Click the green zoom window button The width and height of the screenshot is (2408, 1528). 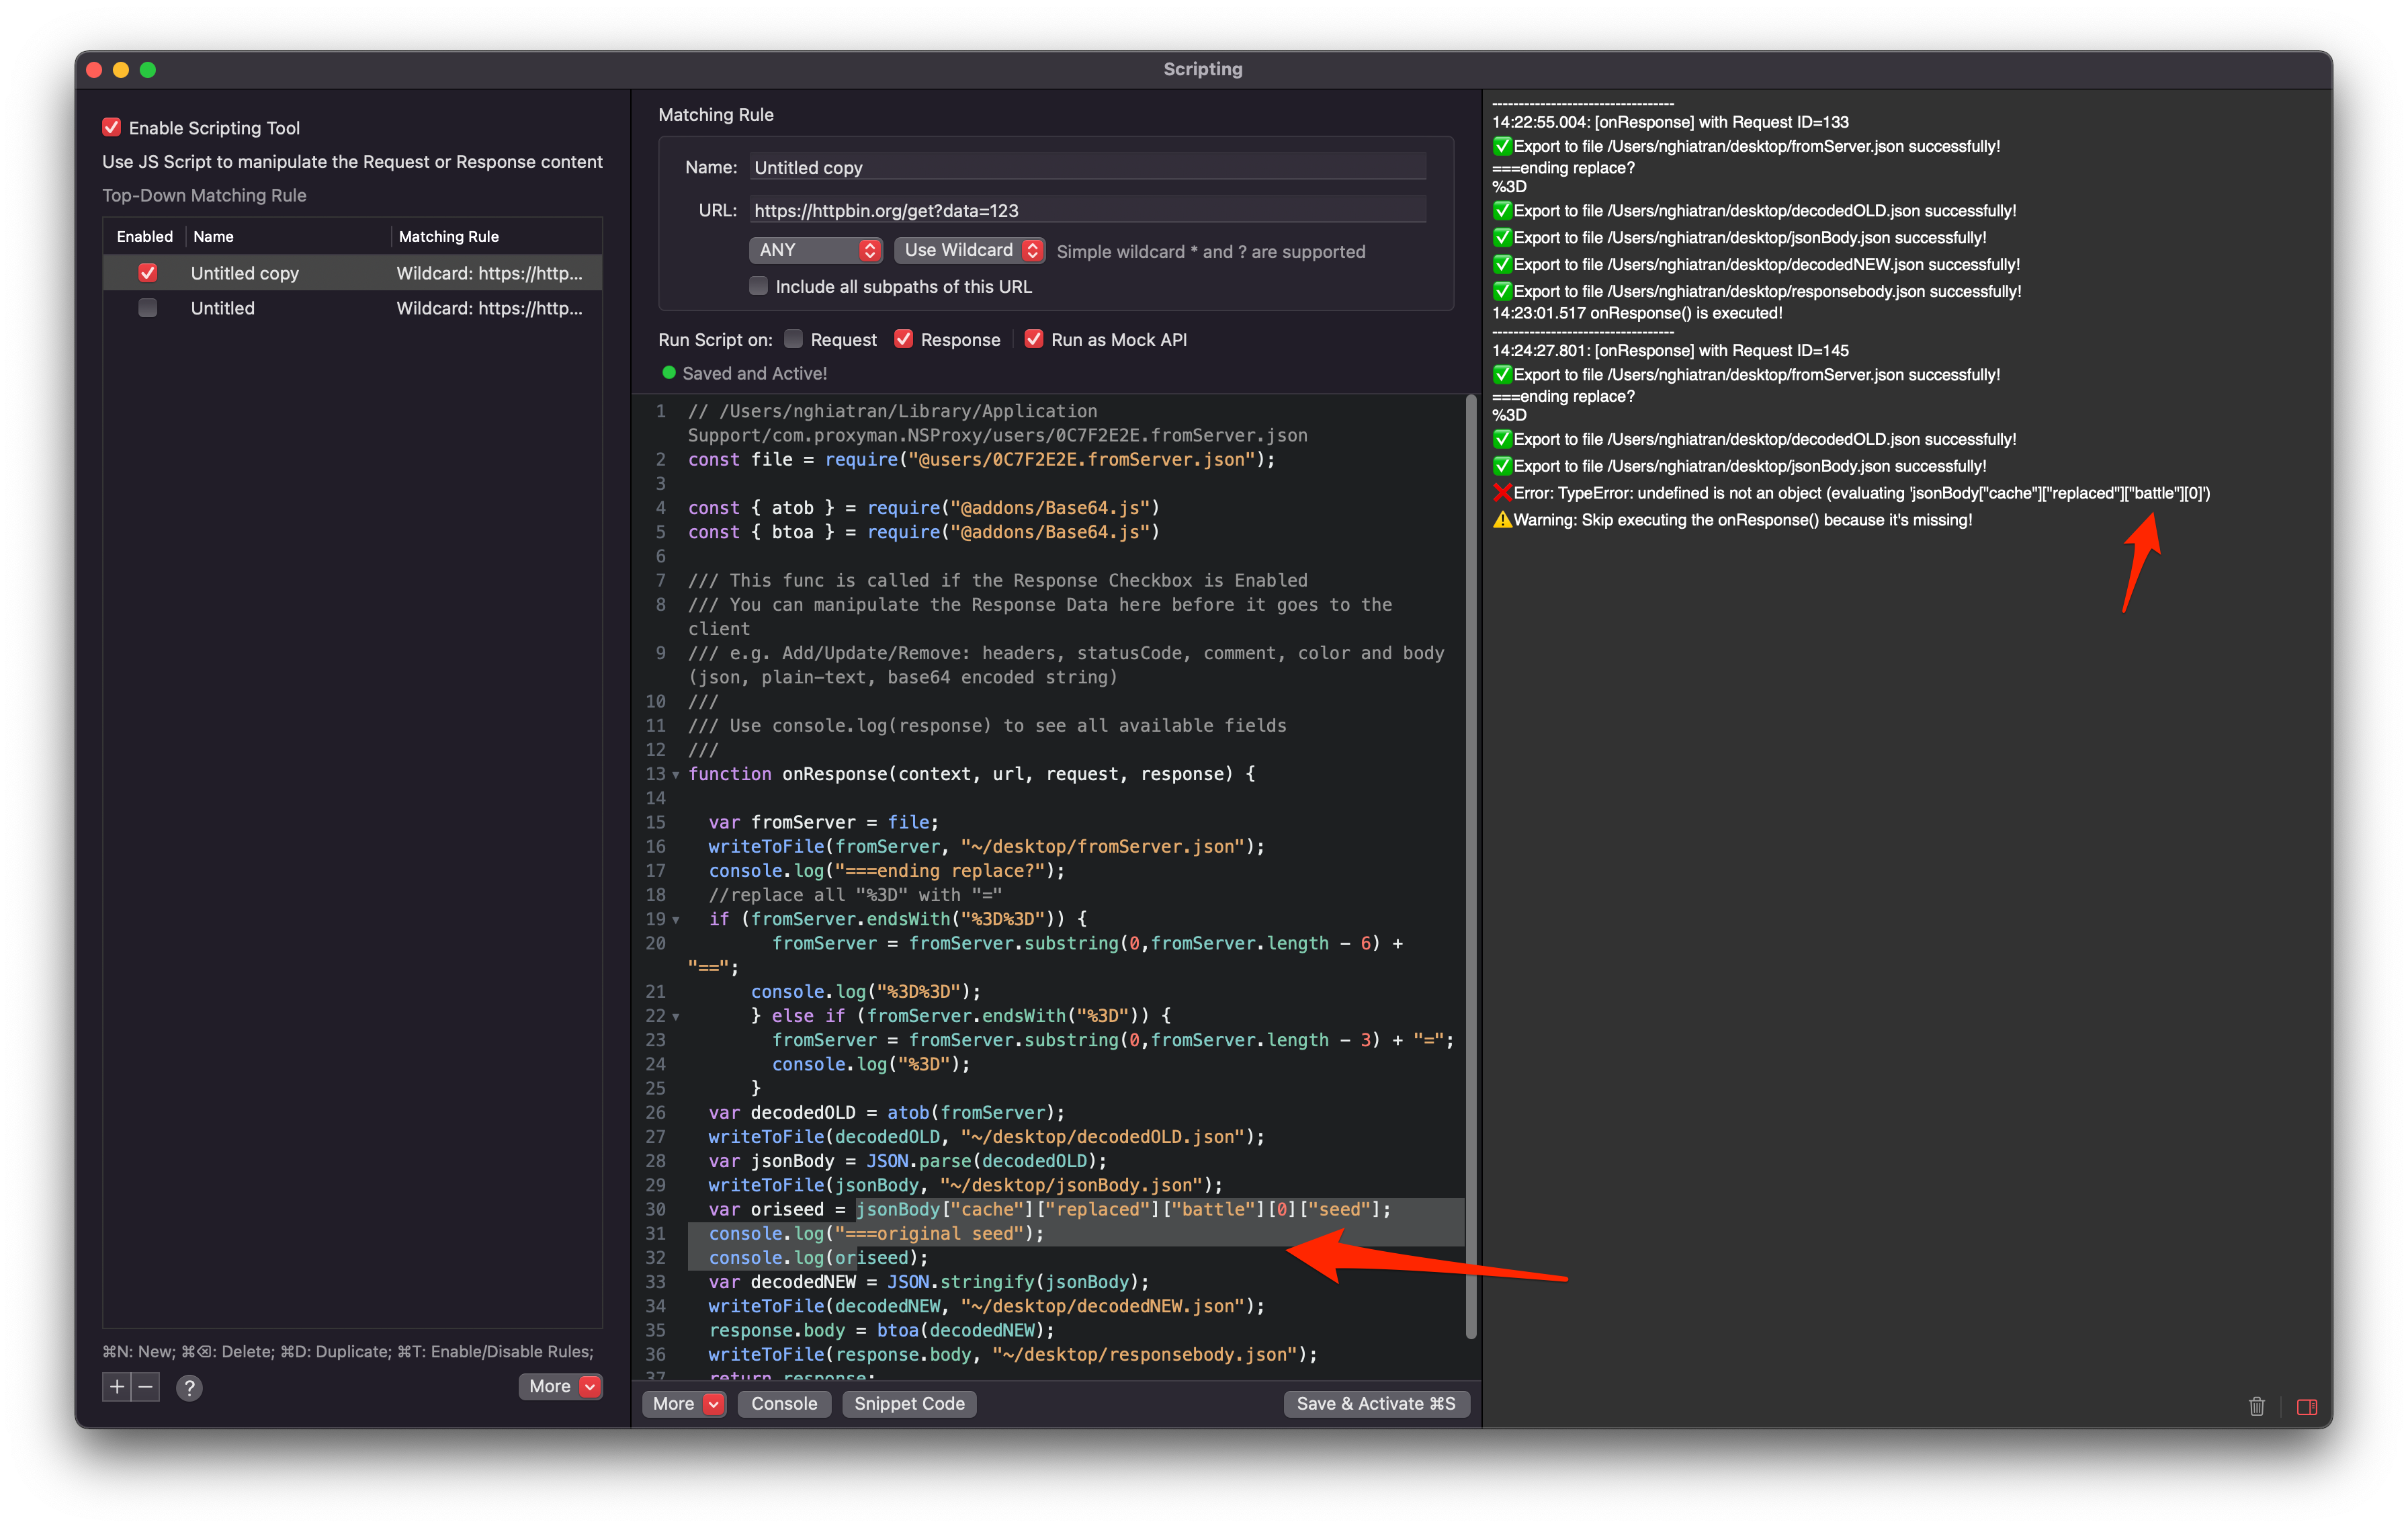click(x=148, y=69)
